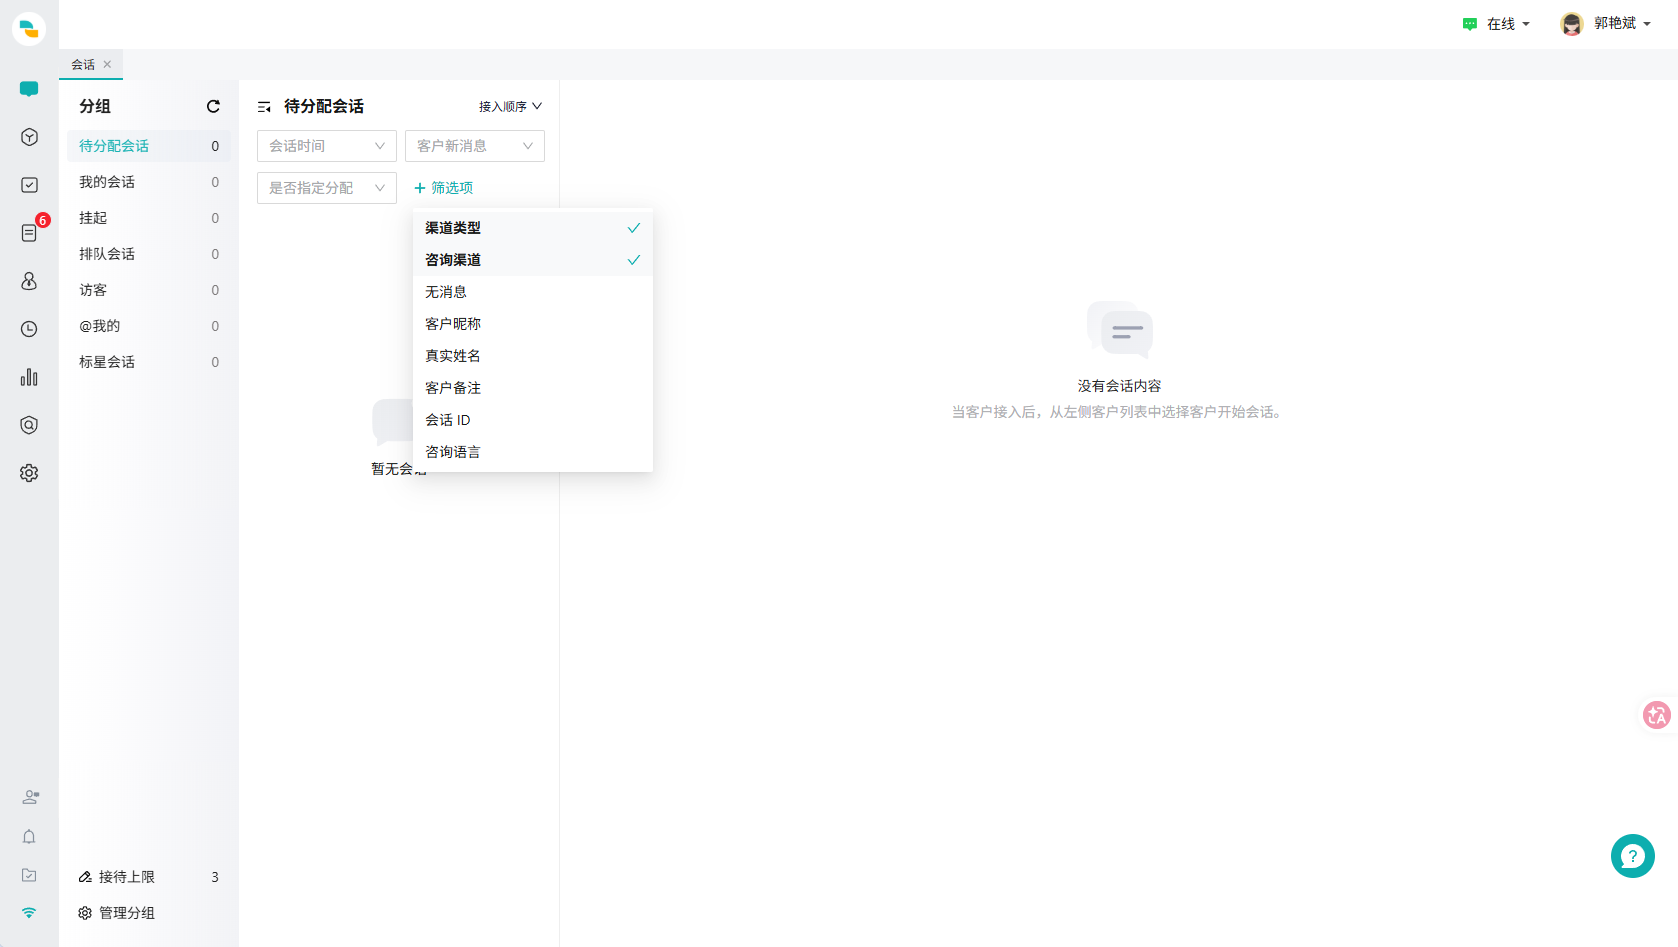Open the notifications bell icon

[29, 837]
